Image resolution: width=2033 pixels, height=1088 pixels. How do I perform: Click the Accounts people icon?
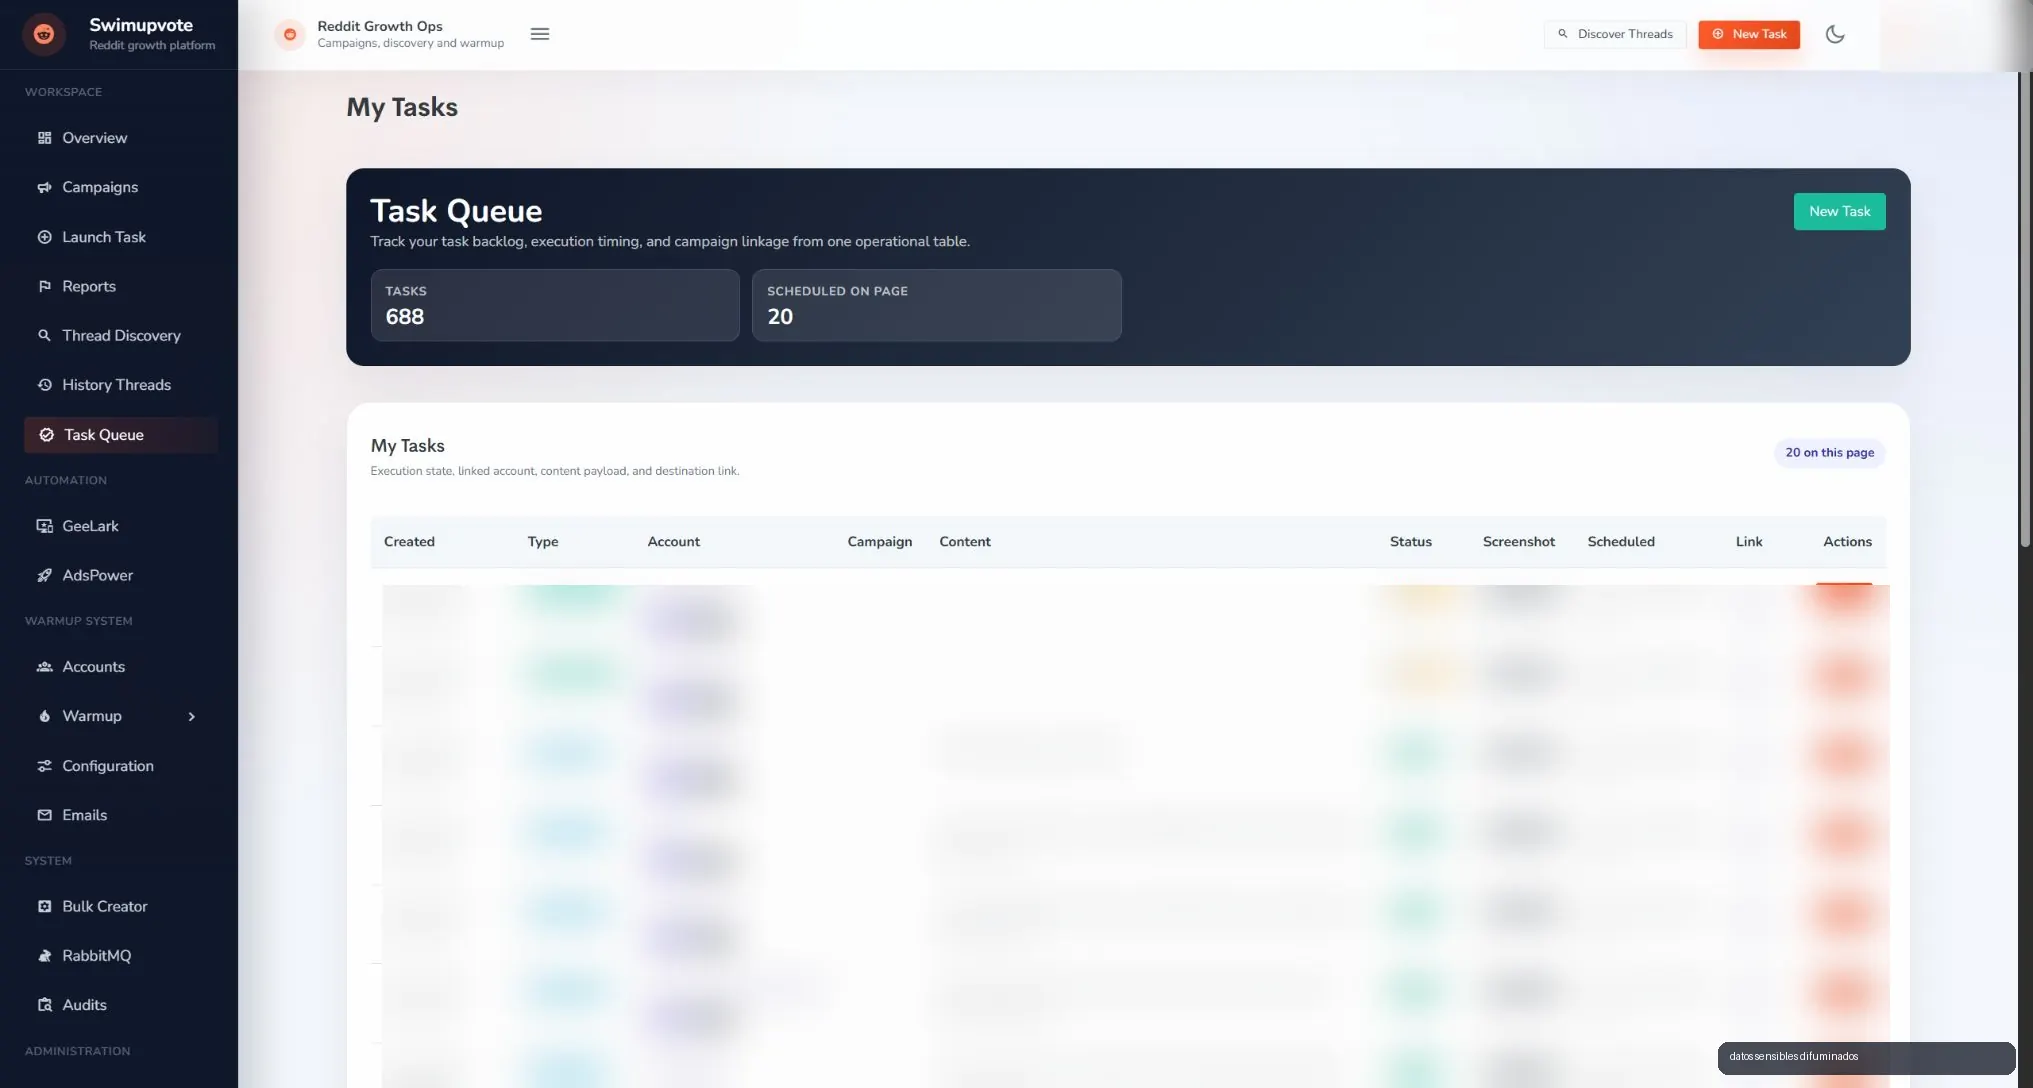(44, 667)
